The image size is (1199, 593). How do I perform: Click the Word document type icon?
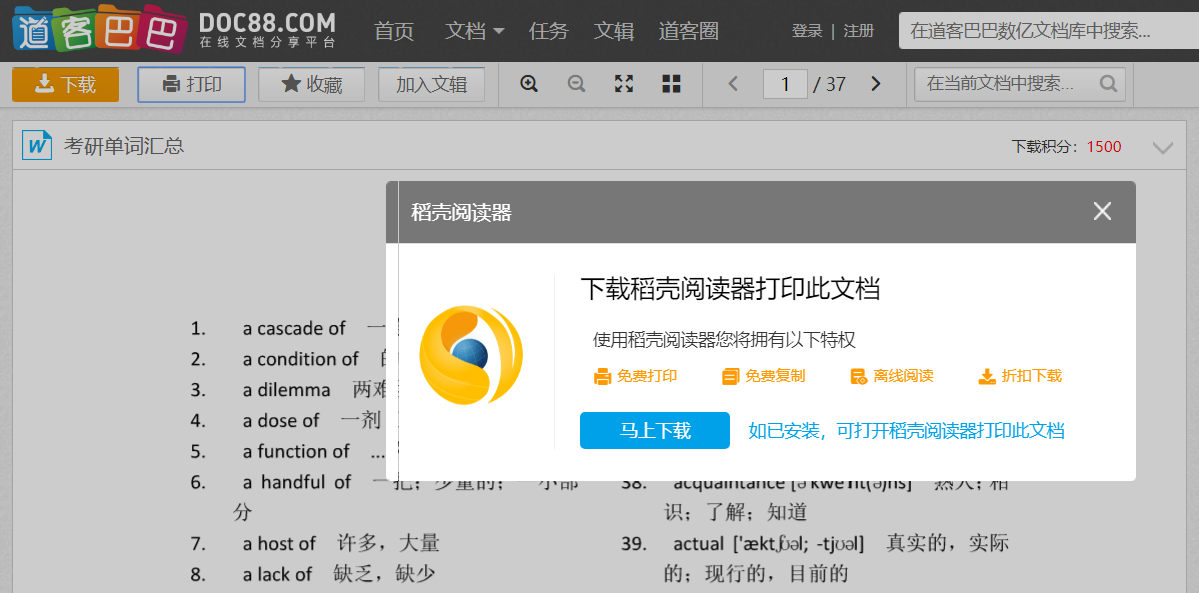tap(37, 145)
